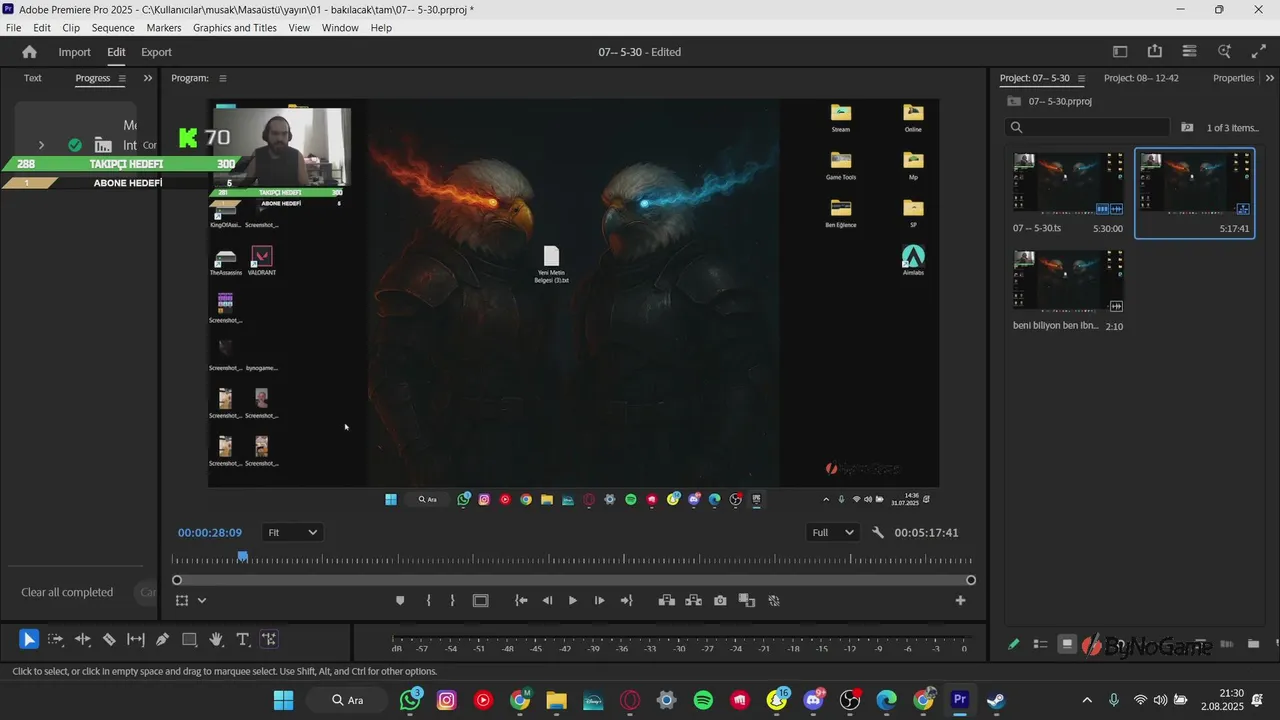Click the sparkle magnifier search icon in the header
The height and width of the screenshot is (720, 1280).
tap(1224, 51)
